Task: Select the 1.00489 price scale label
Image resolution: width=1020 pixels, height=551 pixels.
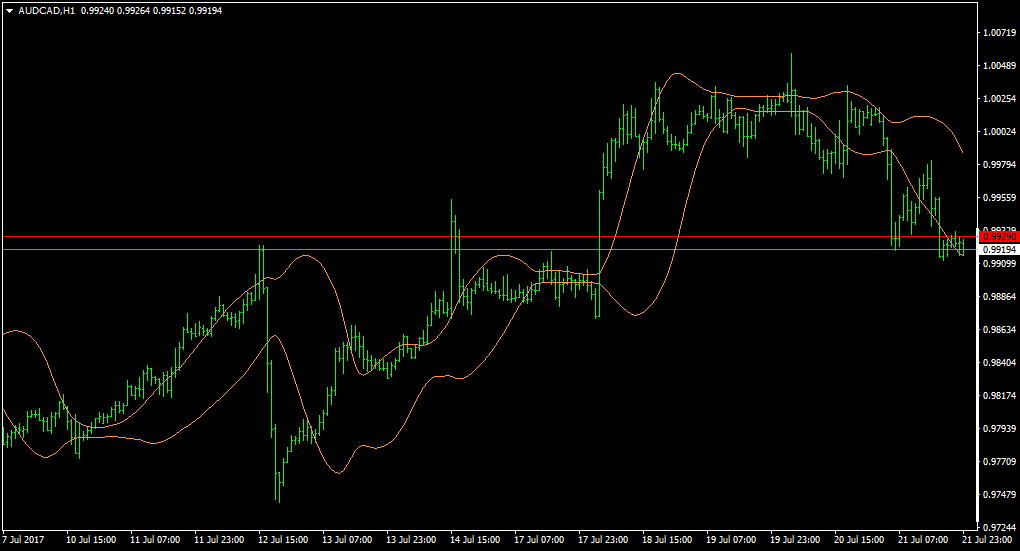Action: tap(1000, 66)
